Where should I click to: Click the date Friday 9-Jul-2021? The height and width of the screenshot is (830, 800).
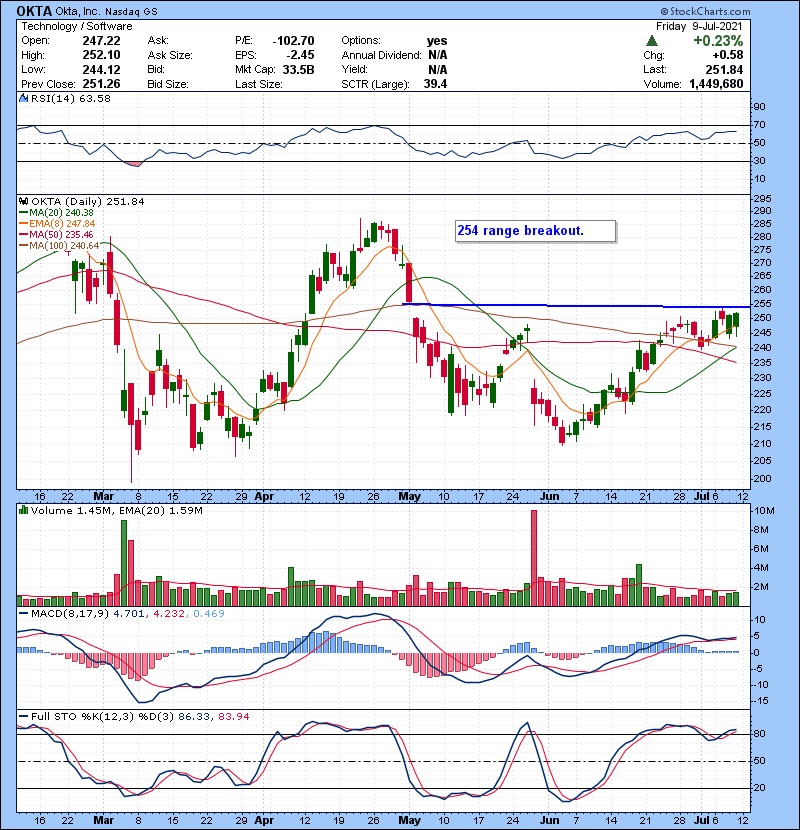pyautogui.click(x=699, y=26)
